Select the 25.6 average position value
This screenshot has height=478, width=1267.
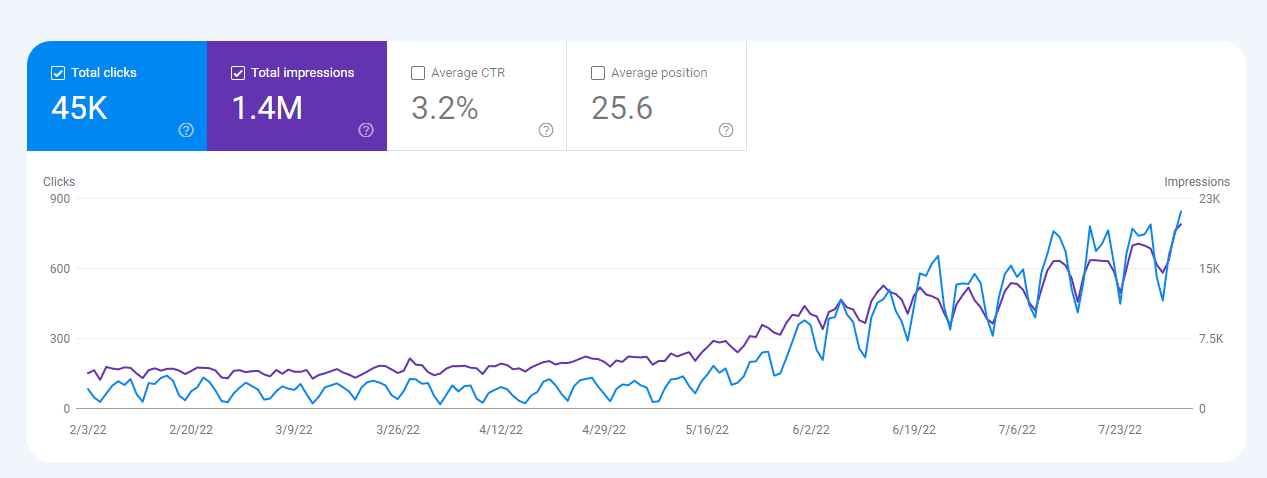pyautogui.click(x=622, y=107)
